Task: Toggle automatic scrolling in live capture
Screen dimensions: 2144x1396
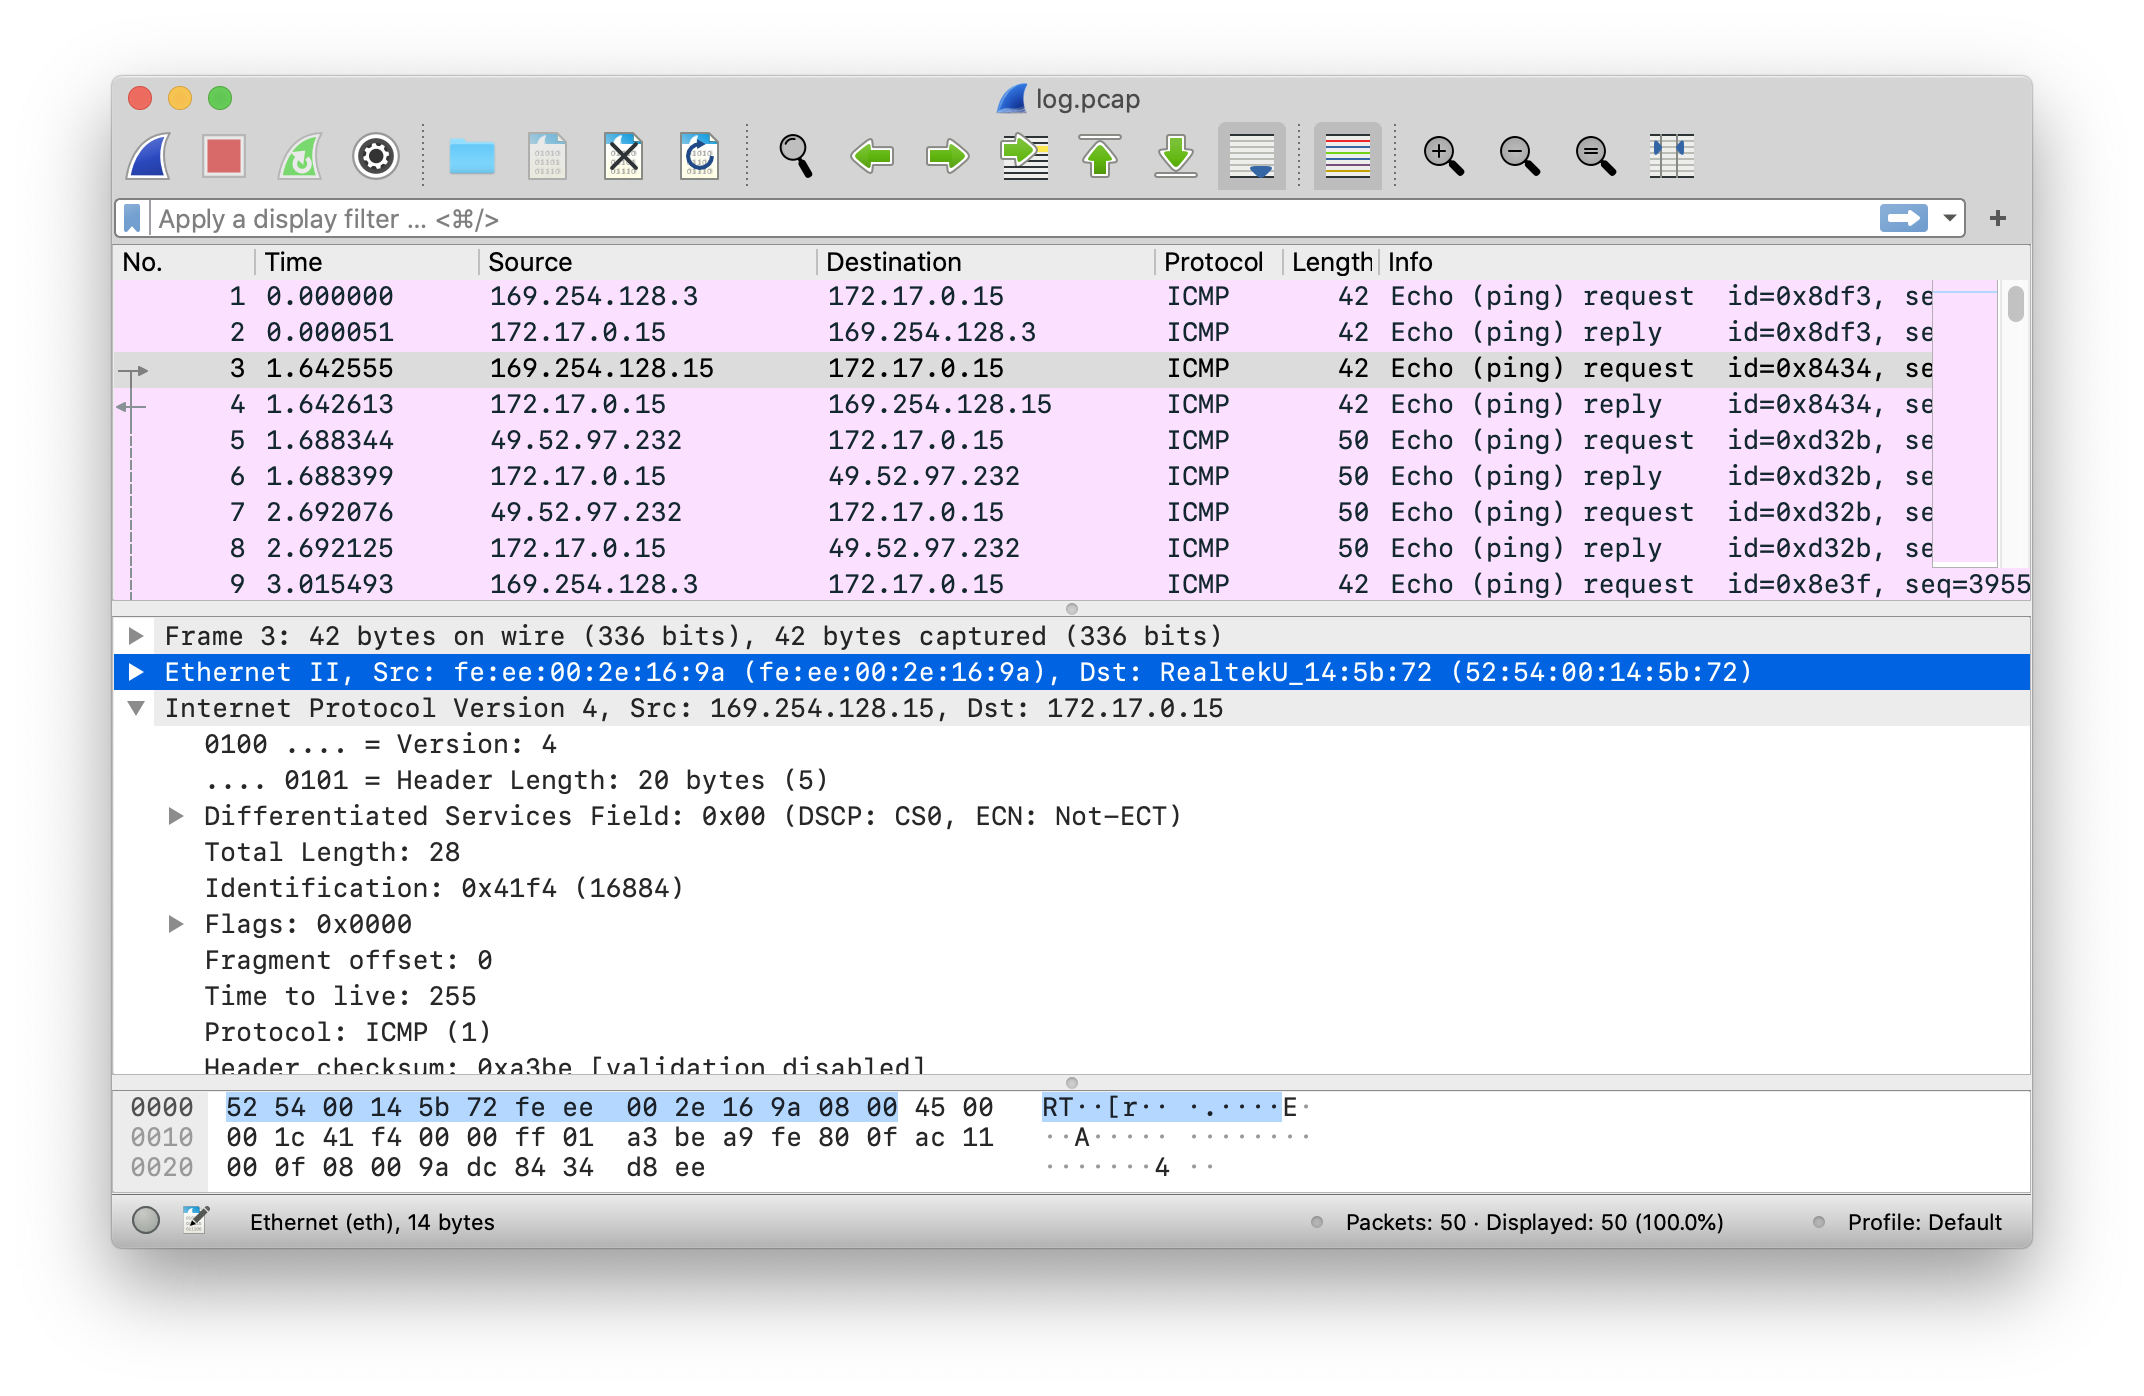Action: 1251,156
